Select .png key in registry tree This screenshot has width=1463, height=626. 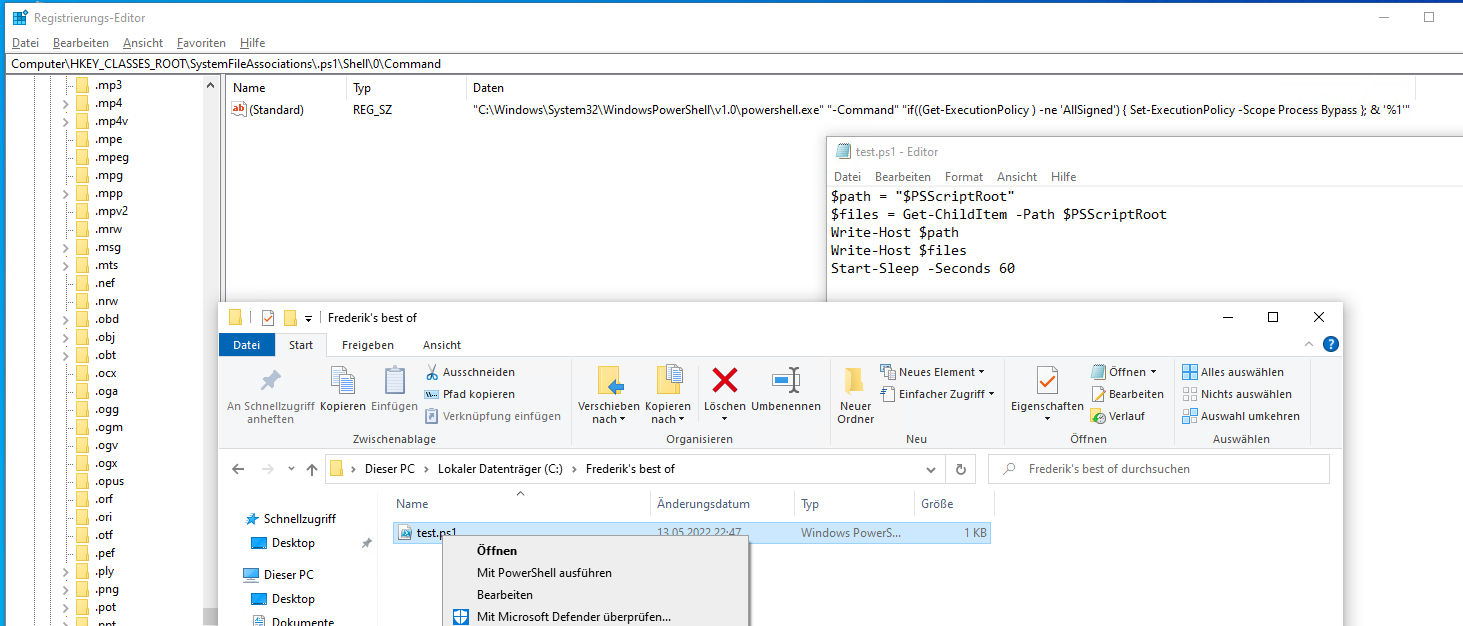click(107, 589)
